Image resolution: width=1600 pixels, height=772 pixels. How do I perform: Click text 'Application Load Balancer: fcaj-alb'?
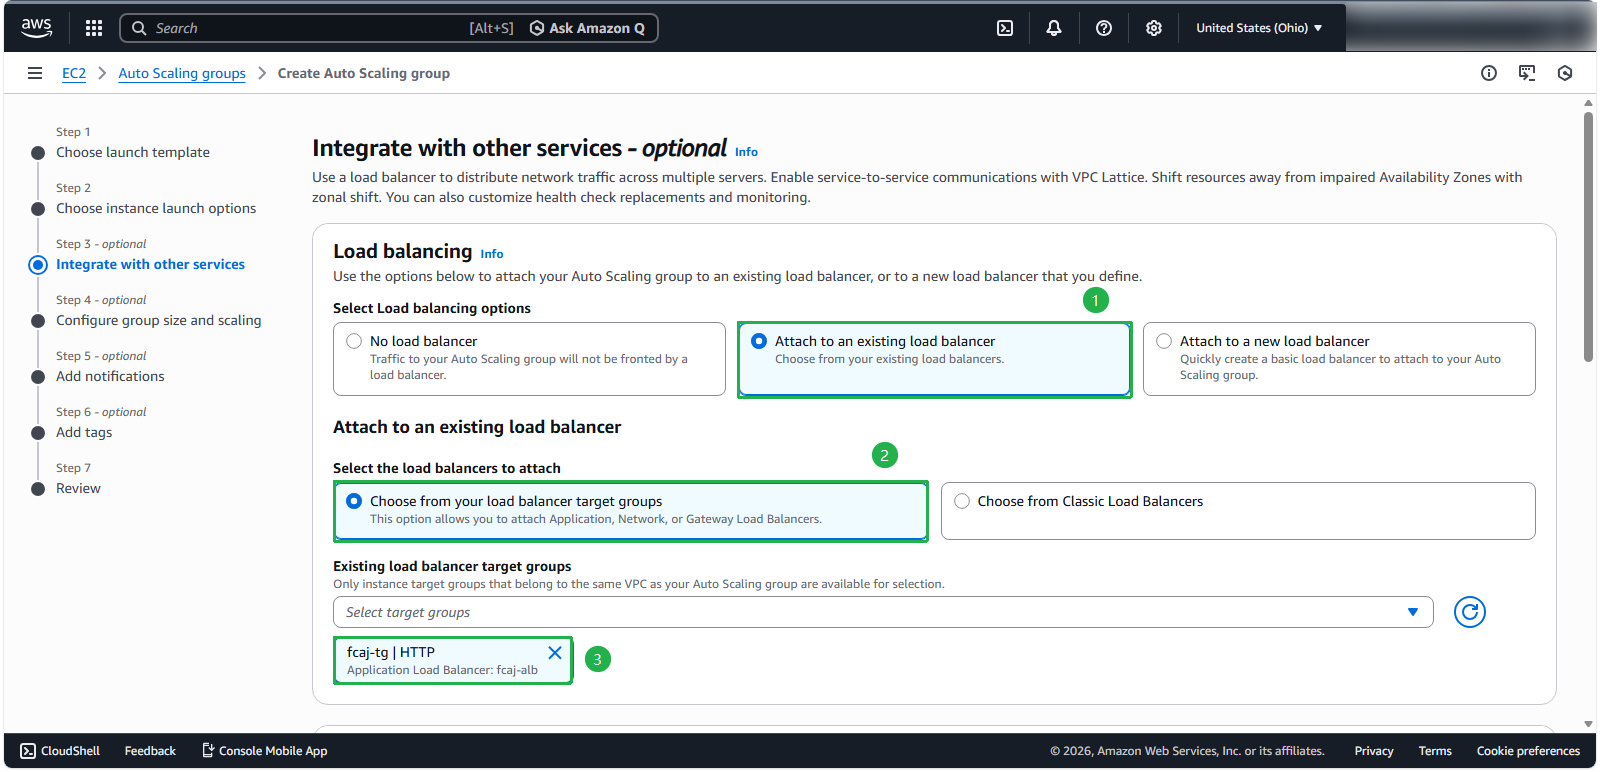coord(442,670)
